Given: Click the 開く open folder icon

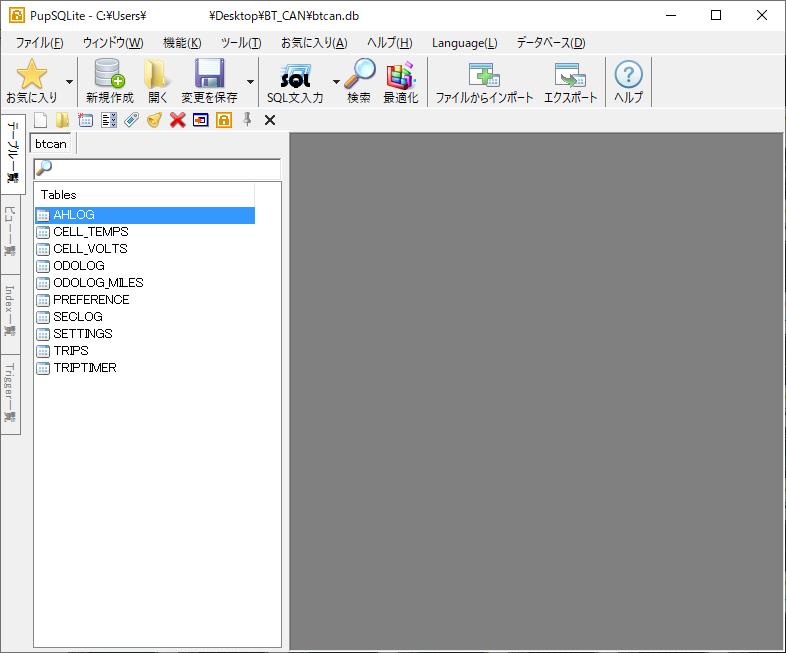Looking at the screenshot, I should point(157,74).
